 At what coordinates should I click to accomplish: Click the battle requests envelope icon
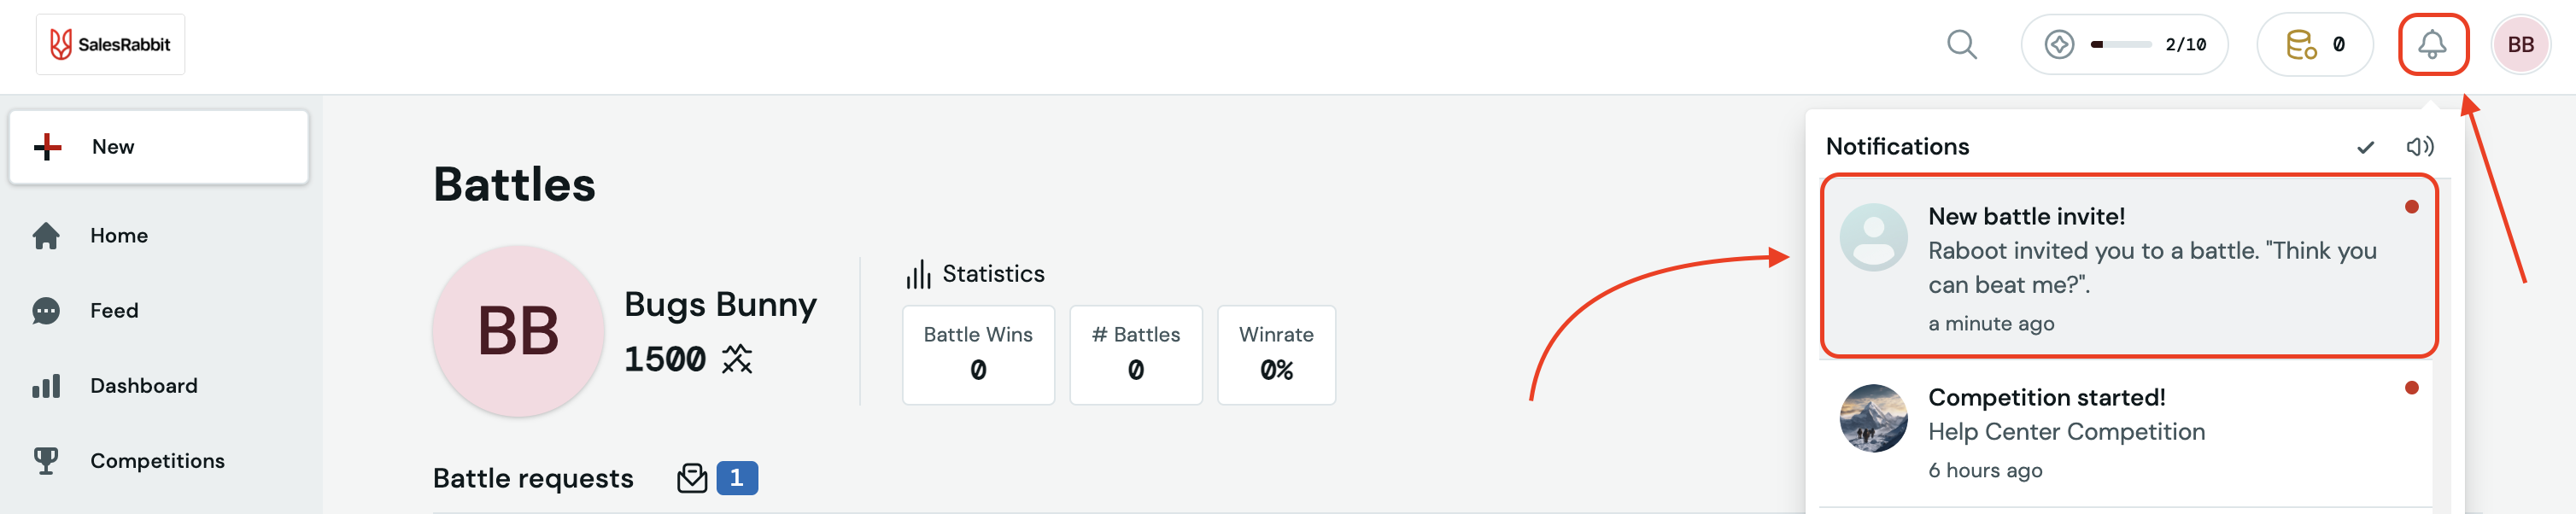[x=692, y=478]
